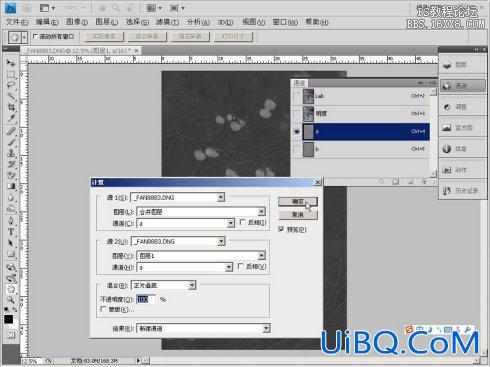
Task: Confirm the Calculations dialog with OK
Action: click(297, 201)
